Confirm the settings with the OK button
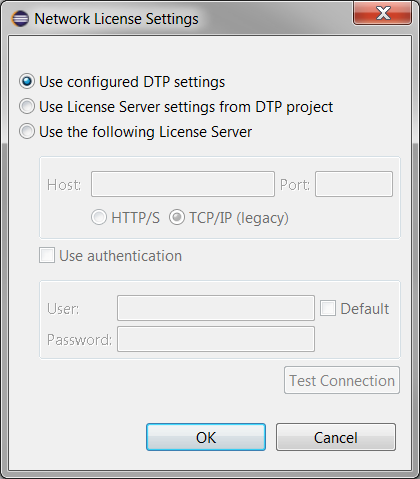This screenshot has height=479, width=420. (x=206, y=437)
